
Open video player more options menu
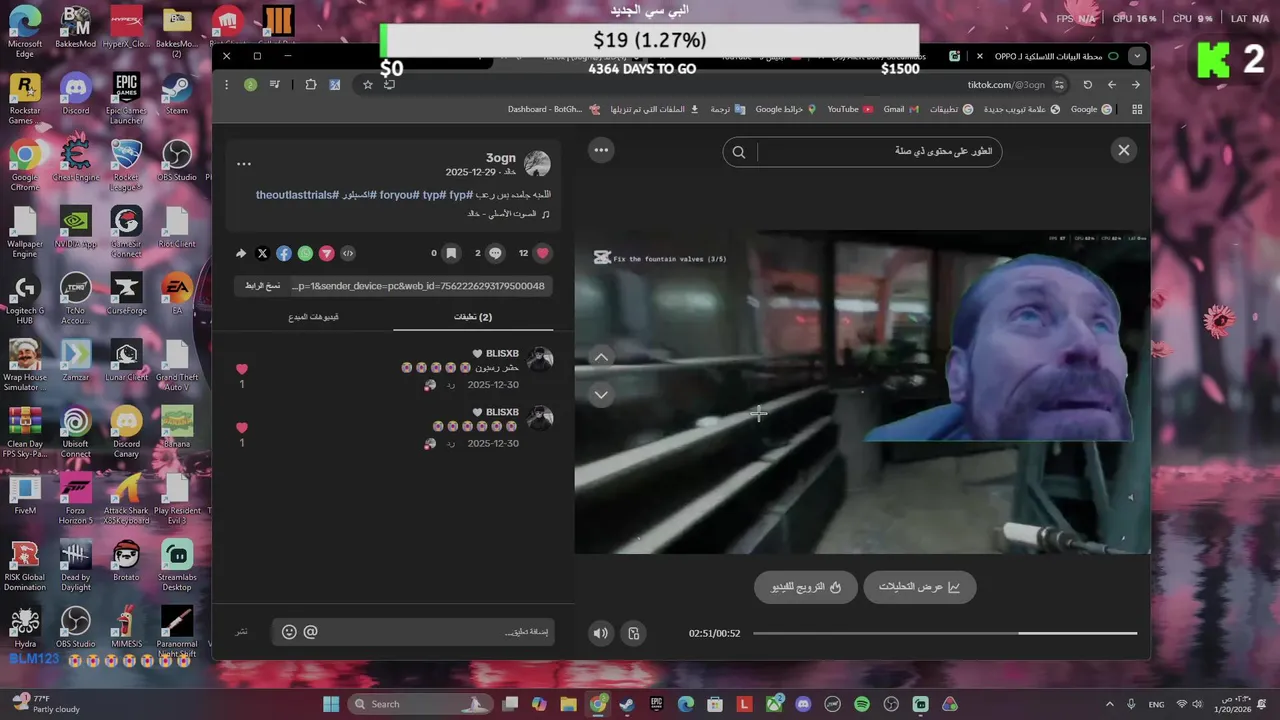click(x=601, y=150)
